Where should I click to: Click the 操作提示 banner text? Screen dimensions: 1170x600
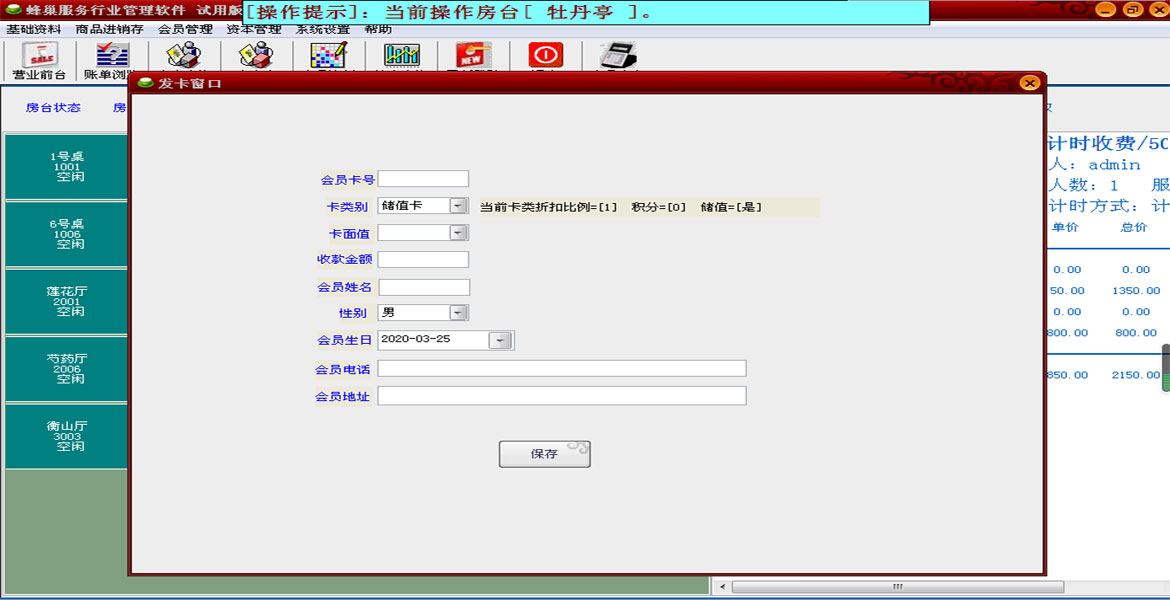click(x=448, y=12)
